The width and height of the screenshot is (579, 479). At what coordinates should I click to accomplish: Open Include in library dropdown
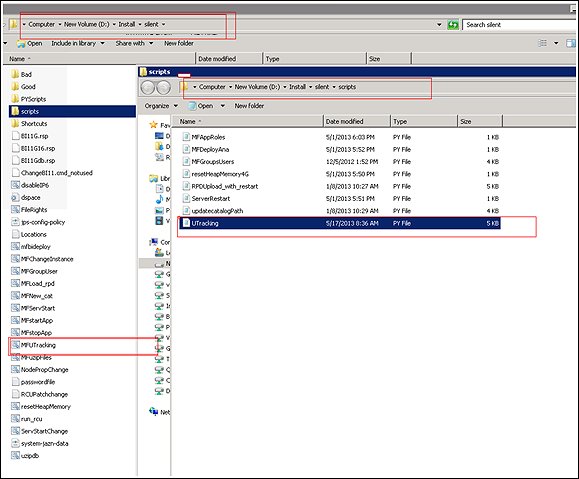point(78,44)
